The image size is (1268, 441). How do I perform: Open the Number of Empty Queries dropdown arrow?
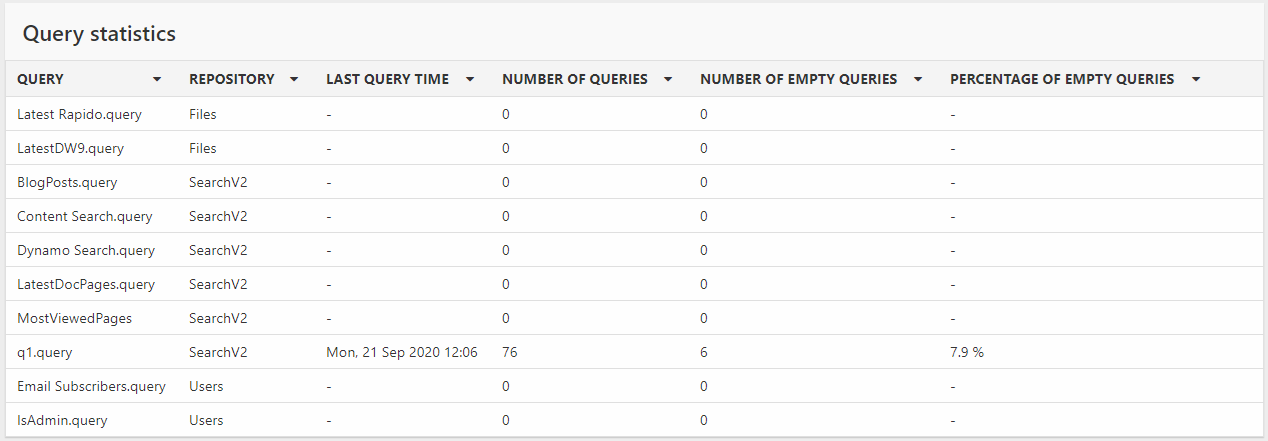[x=918, y=79]
